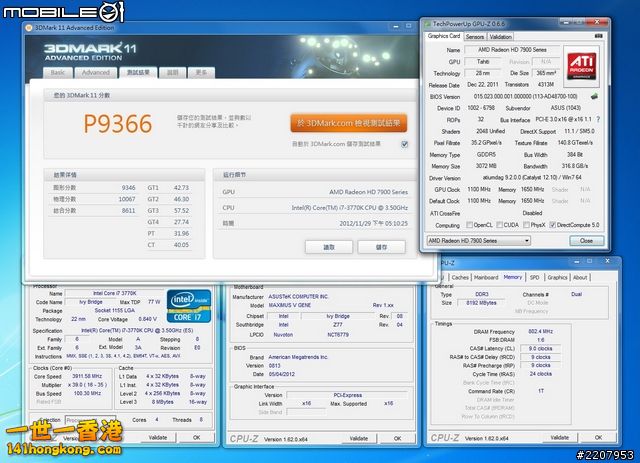Click the GPU-Z screenshot camera icon

click(596, 36)
